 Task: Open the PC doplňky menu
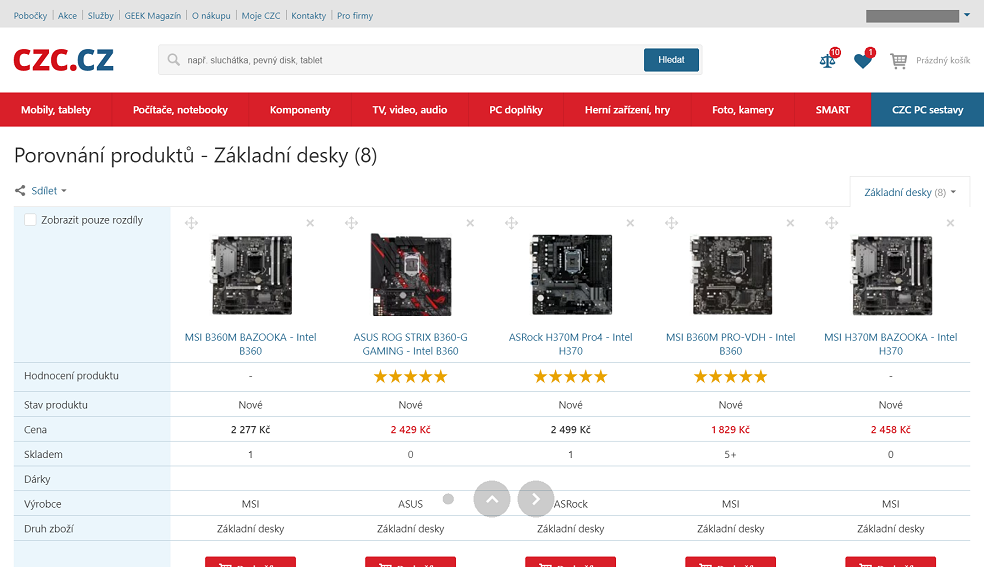pyautogui.click(x=516, y=110)
